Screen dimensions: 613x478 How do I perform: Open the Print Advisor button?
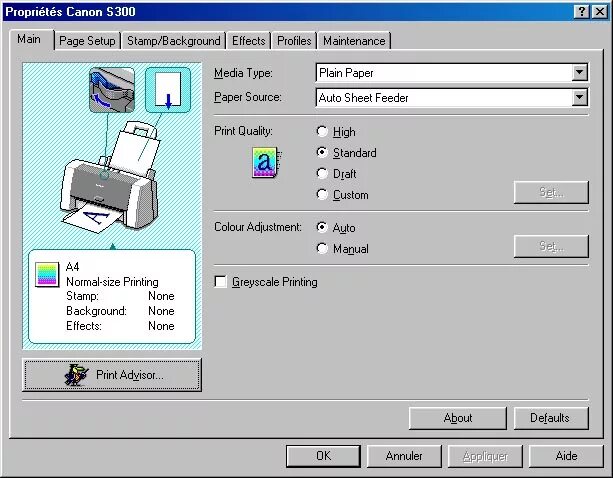pyautogui.click(x=112, y=375)
